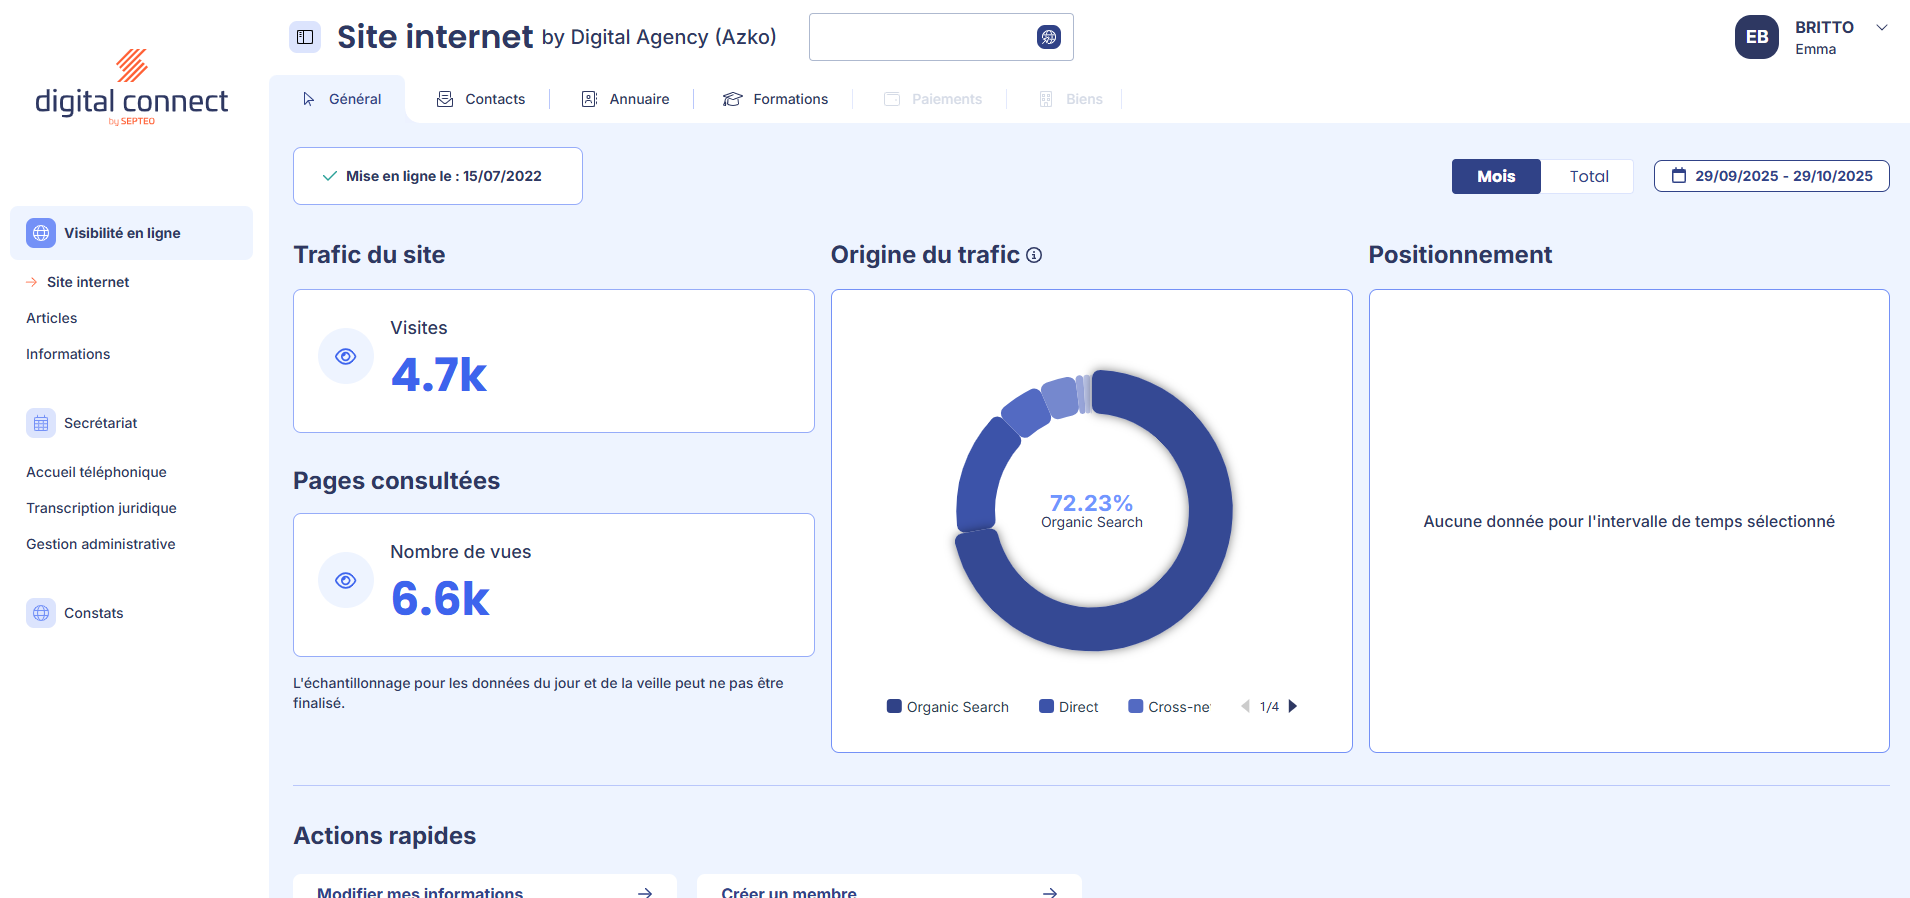
Task: Click the Modifier mes informations quick action
Action: [484, 889]
